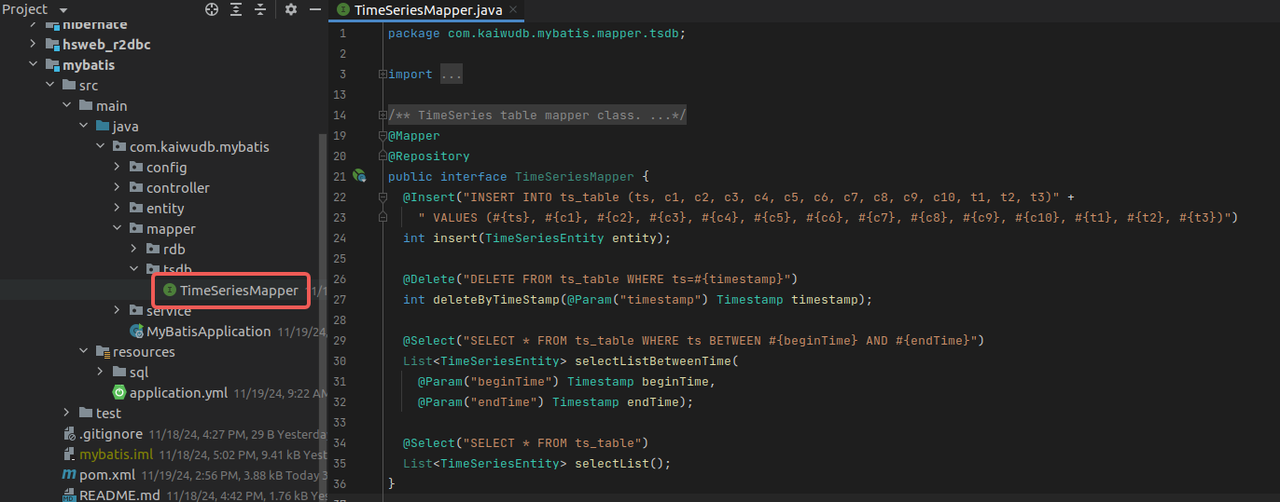Open the pom.xml Maven file
The width and height of the screenshot is (1280, 502).
point(107,475)
